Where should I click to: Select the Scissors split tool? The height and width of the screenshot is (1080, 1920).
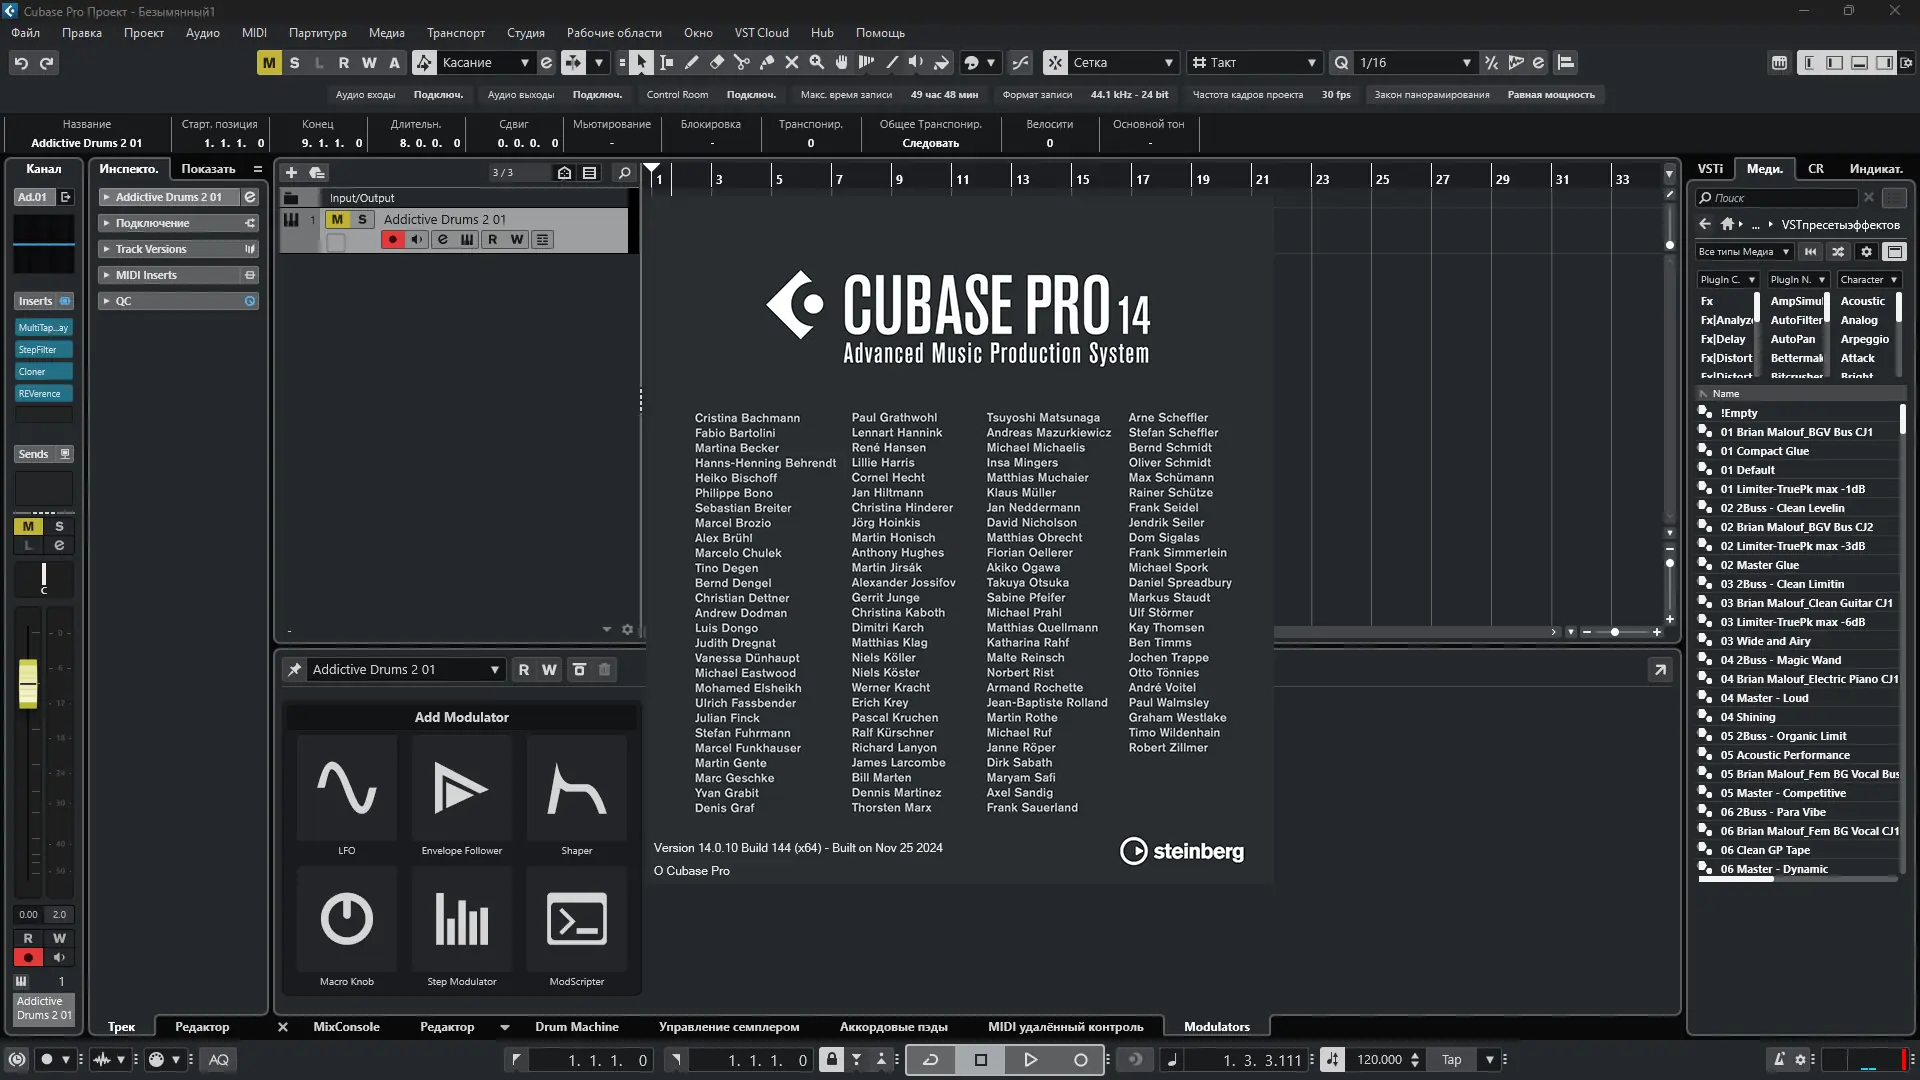point(741,63)
